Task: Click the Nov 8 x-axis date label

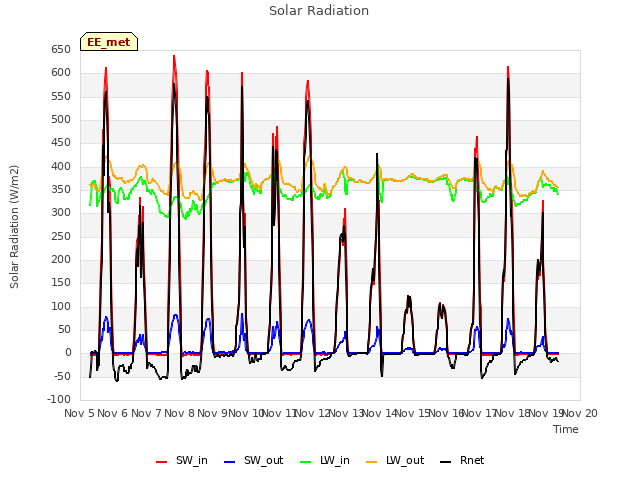Action: pyautogui.click(x=180, y=413)
